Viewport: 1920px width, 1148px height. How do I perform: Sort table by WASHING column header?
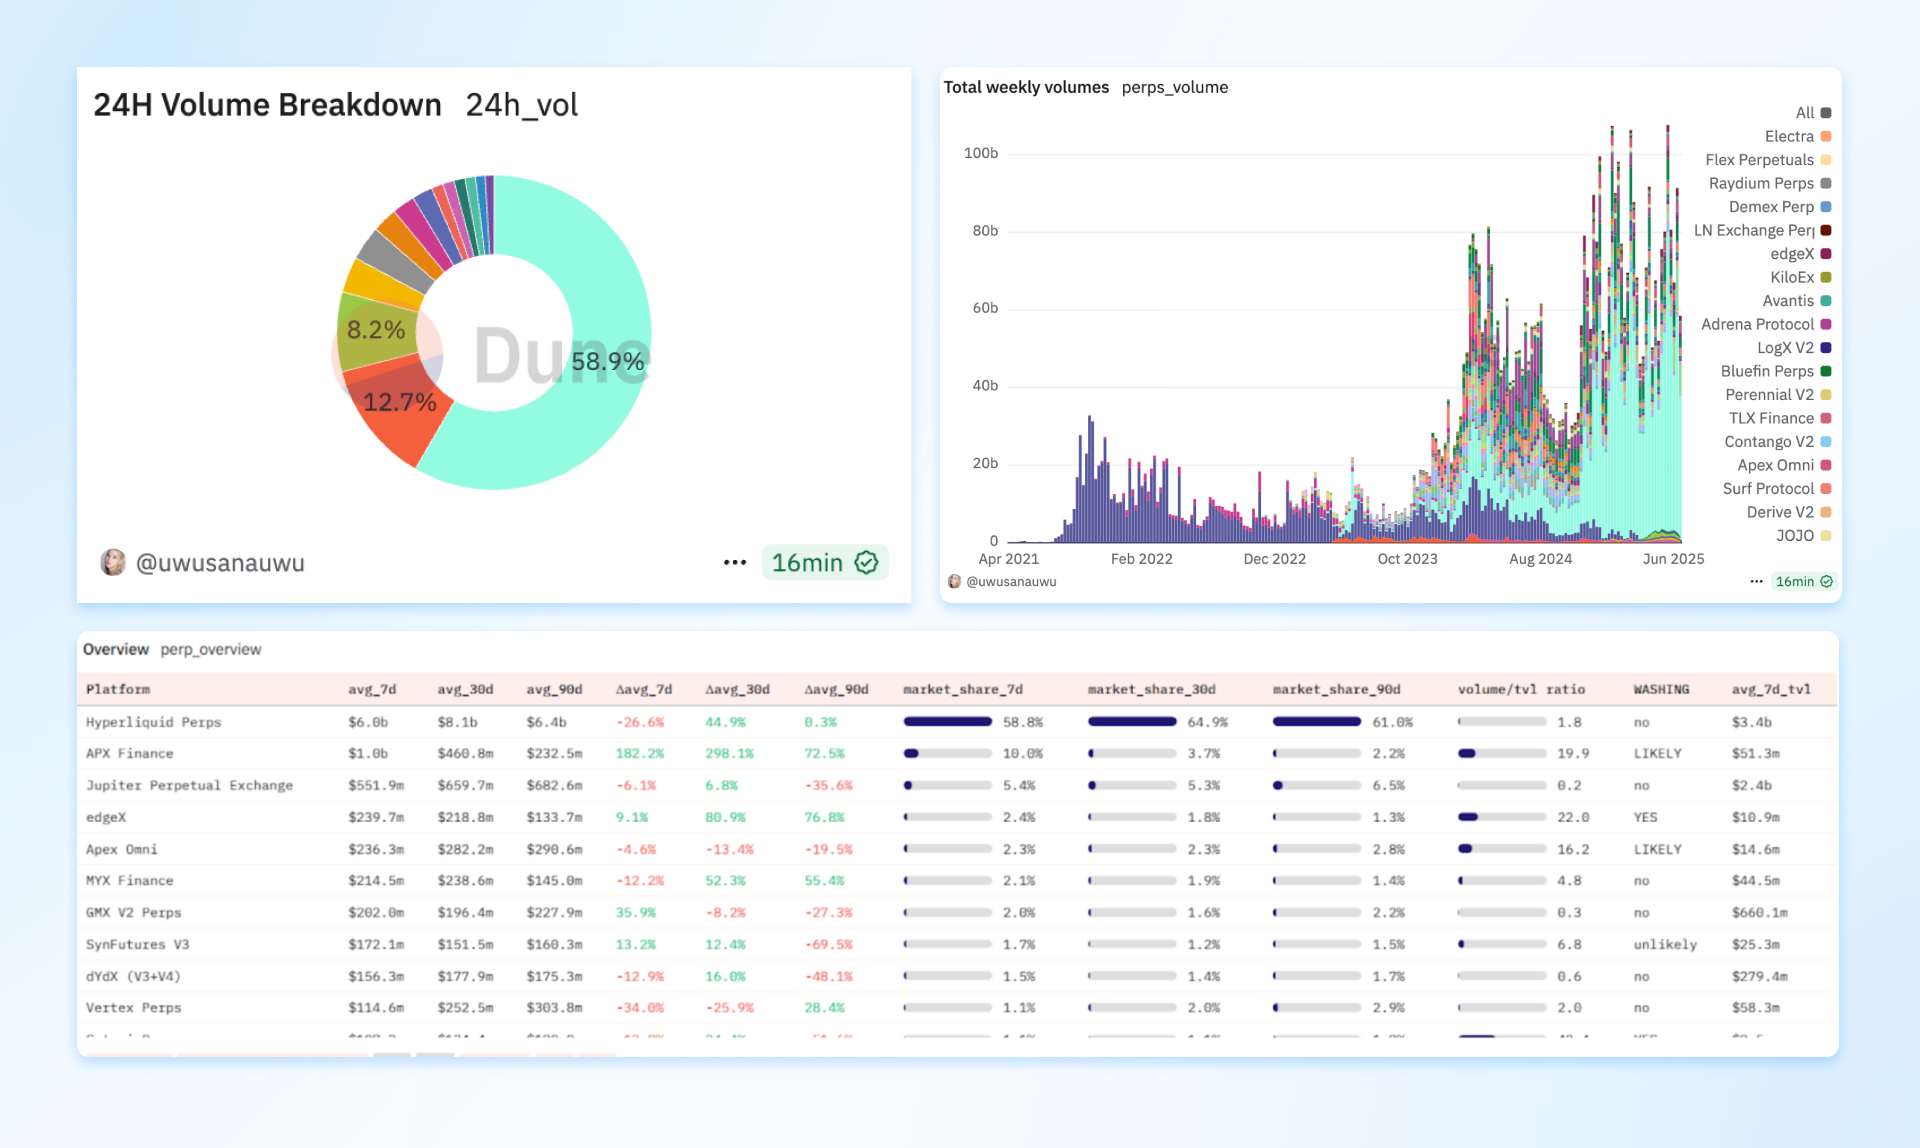coord(1661,689)
